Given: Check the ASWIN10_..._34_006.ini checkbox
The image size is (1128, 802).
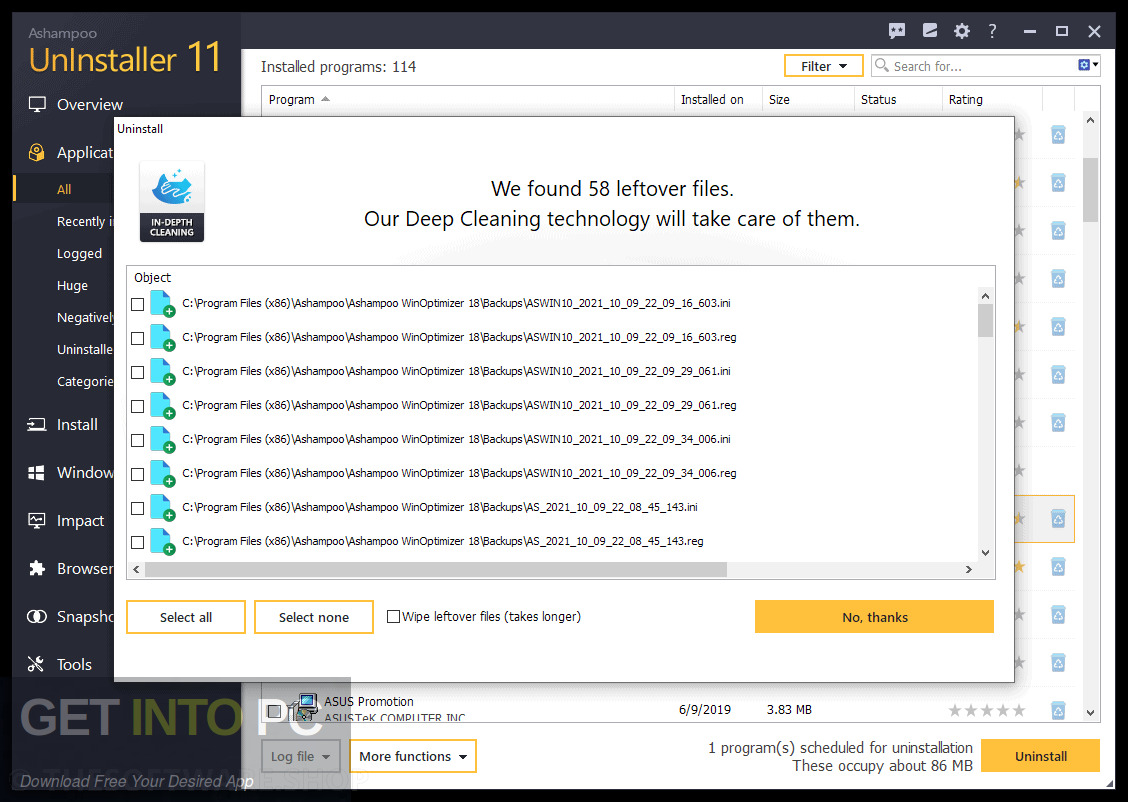Looking at the screenshot, I should coord(137,440).
